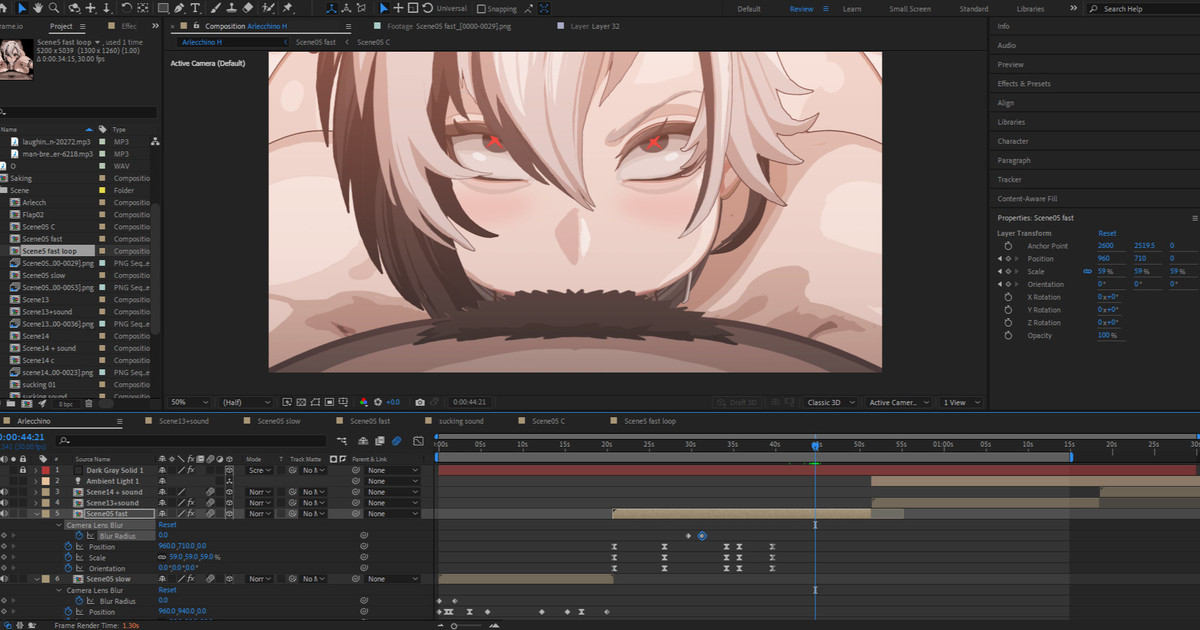The height and width of the screenshot is (630, 1200).
Task: Open the 1 View layout dropdown
Action: pyautogui.click(x=961, y=402)
